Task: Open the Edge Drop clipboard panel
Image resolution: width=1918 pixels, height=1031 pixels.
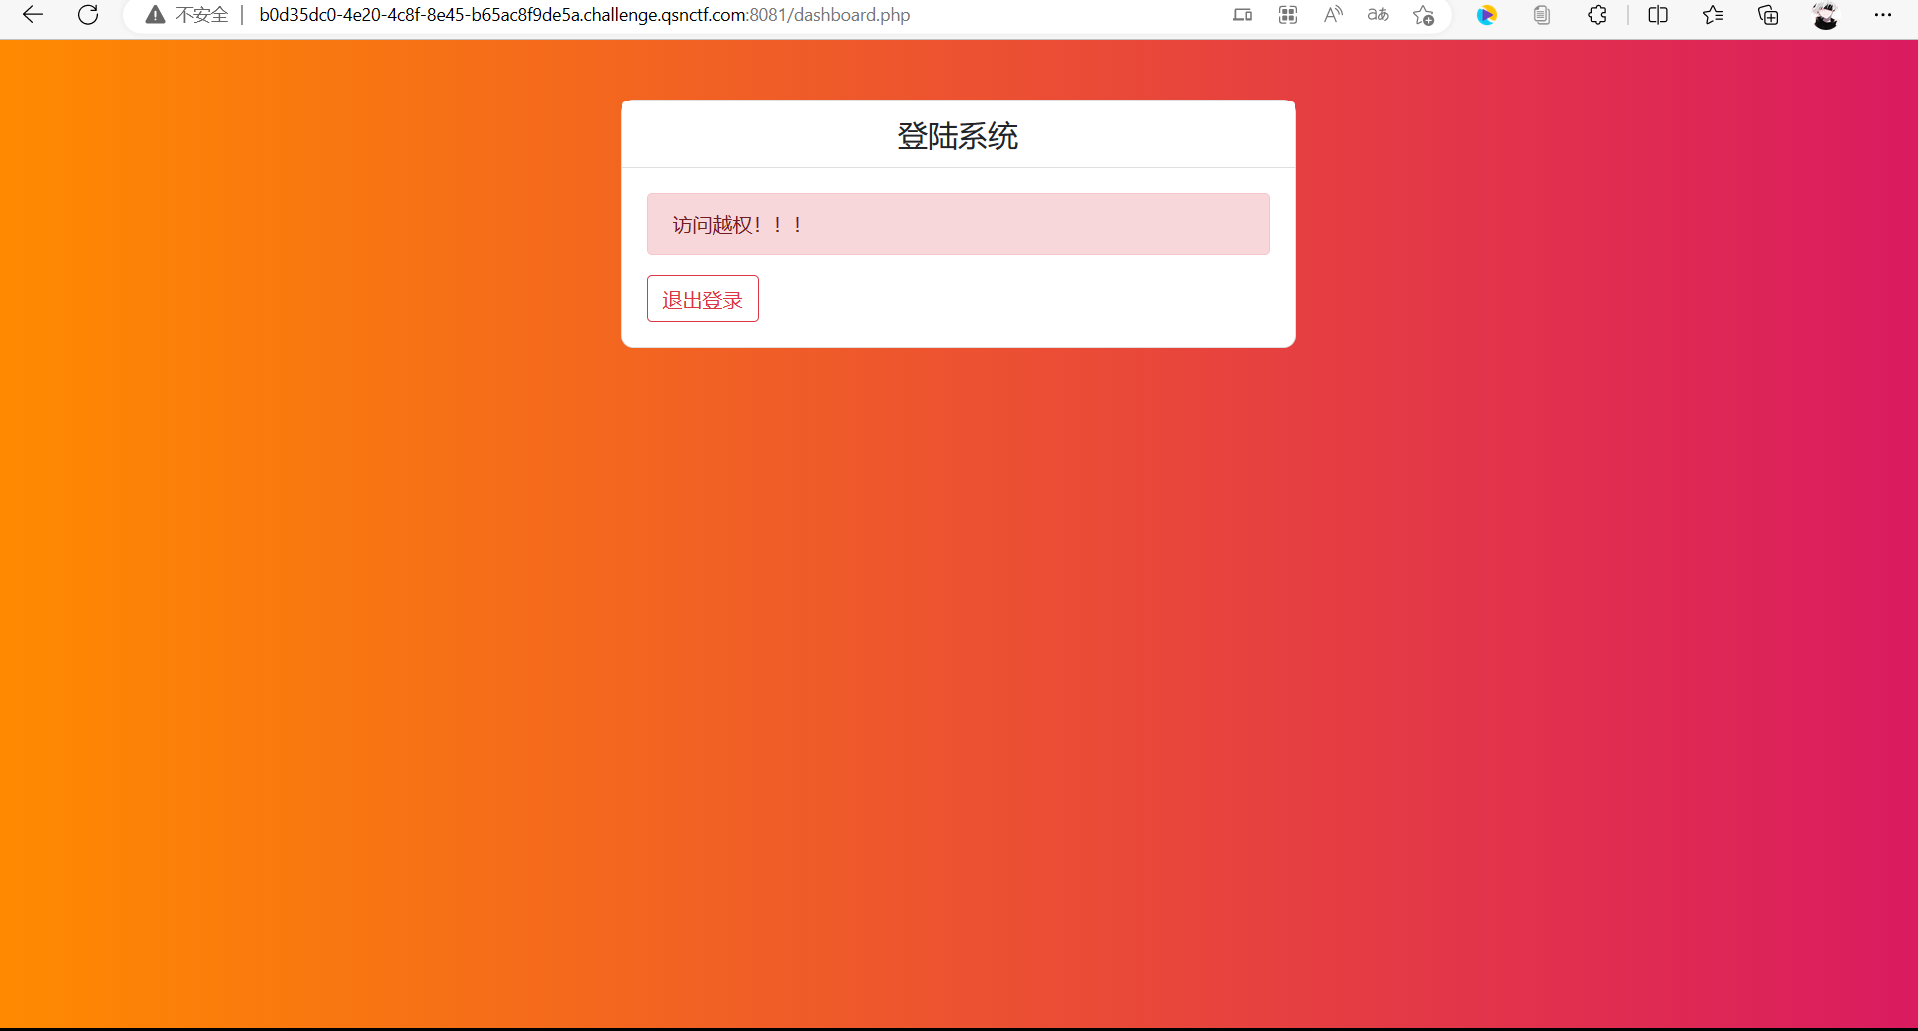Action: point(1543,15)
